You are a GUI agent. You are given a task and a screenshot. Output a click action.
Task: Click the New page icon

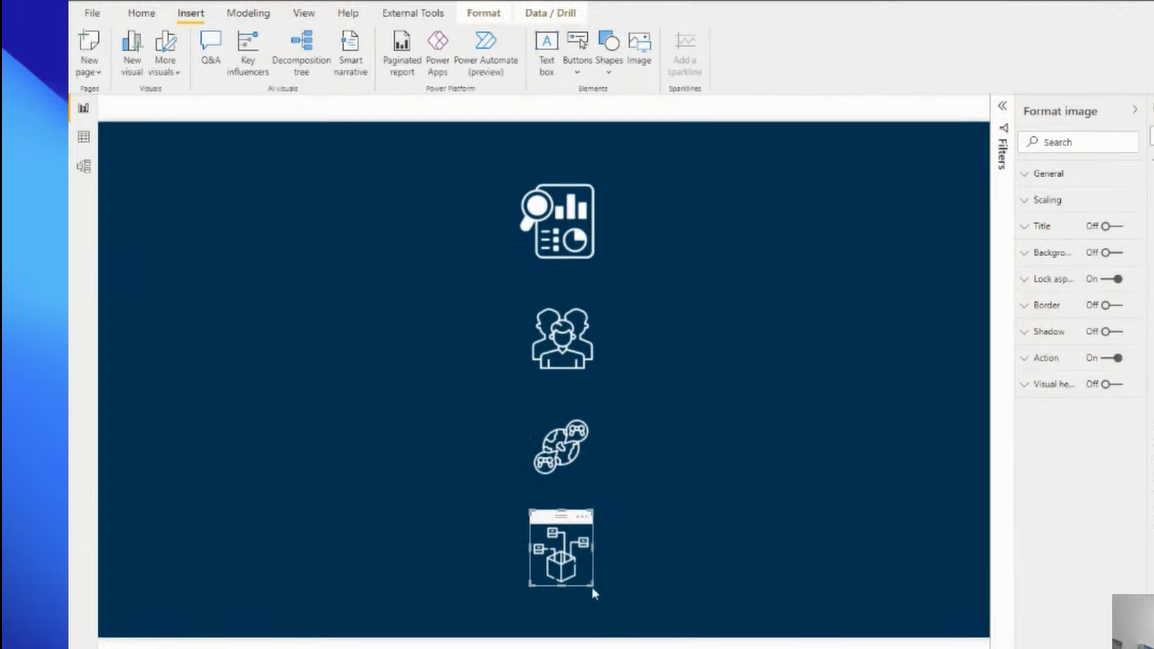coord(89,53)
